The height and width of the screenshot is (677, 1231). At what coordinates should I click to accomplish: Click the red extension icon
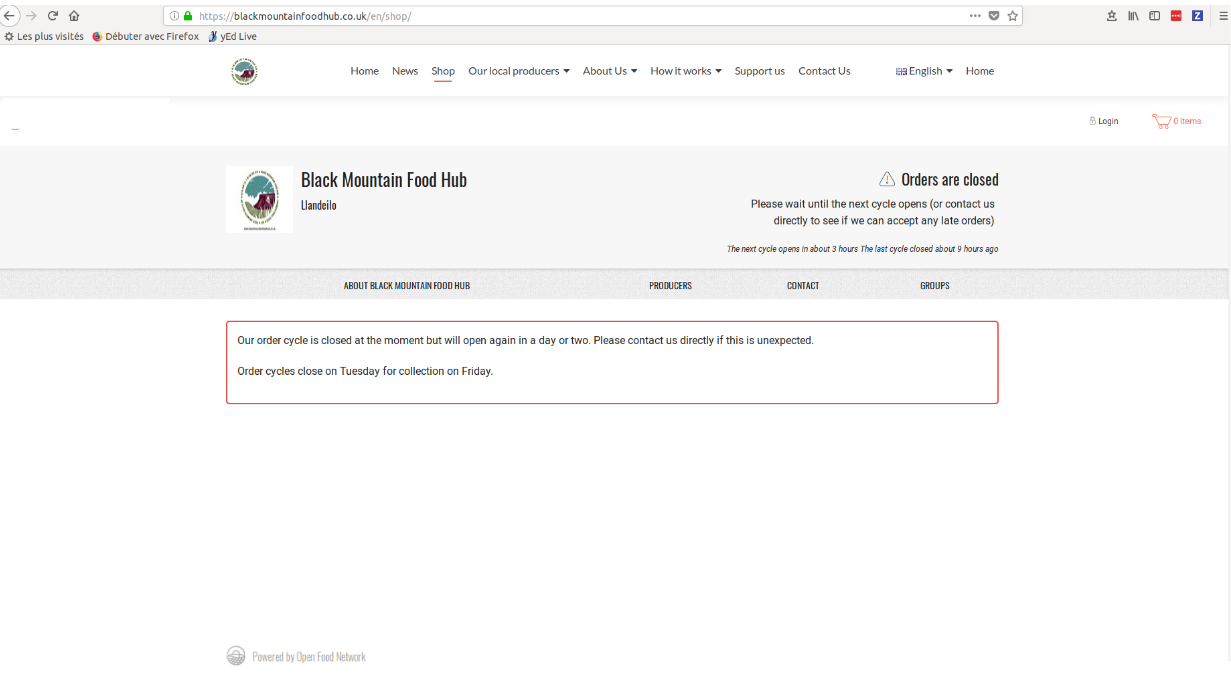click(x=1176, y=16)
